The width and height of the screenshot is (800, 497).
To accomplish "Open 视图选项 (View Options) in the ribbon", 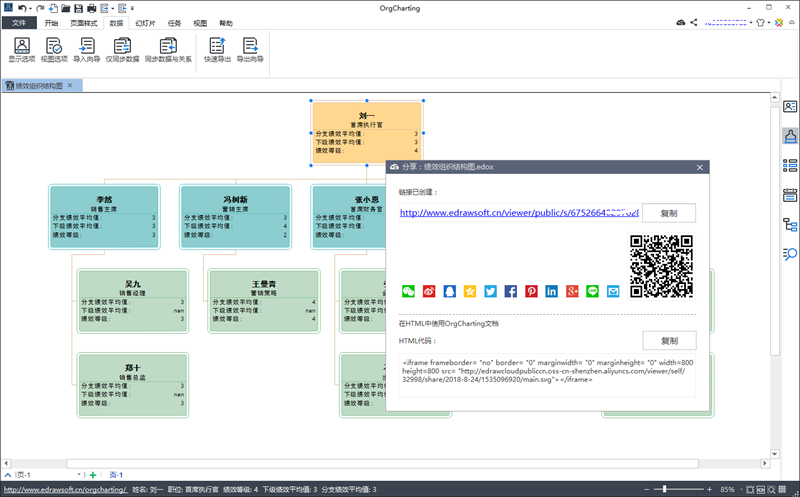I will click(x=54, y=50).
